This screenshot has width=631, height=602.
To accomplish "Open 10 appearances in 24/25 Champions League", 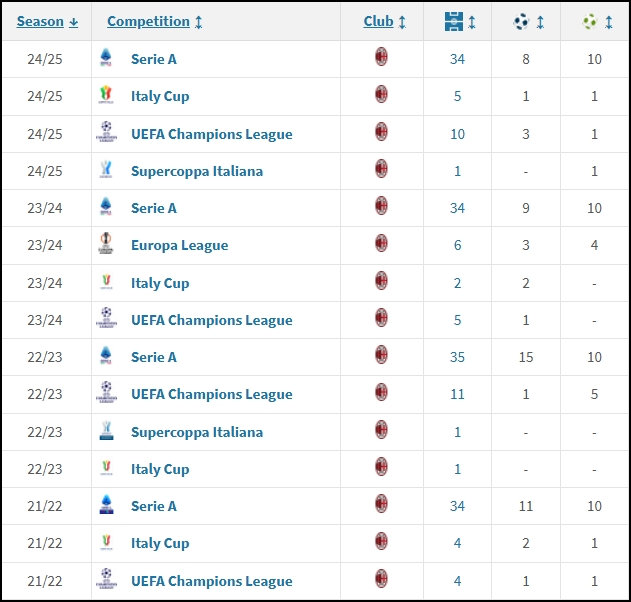I will click(x=457, y=134).
